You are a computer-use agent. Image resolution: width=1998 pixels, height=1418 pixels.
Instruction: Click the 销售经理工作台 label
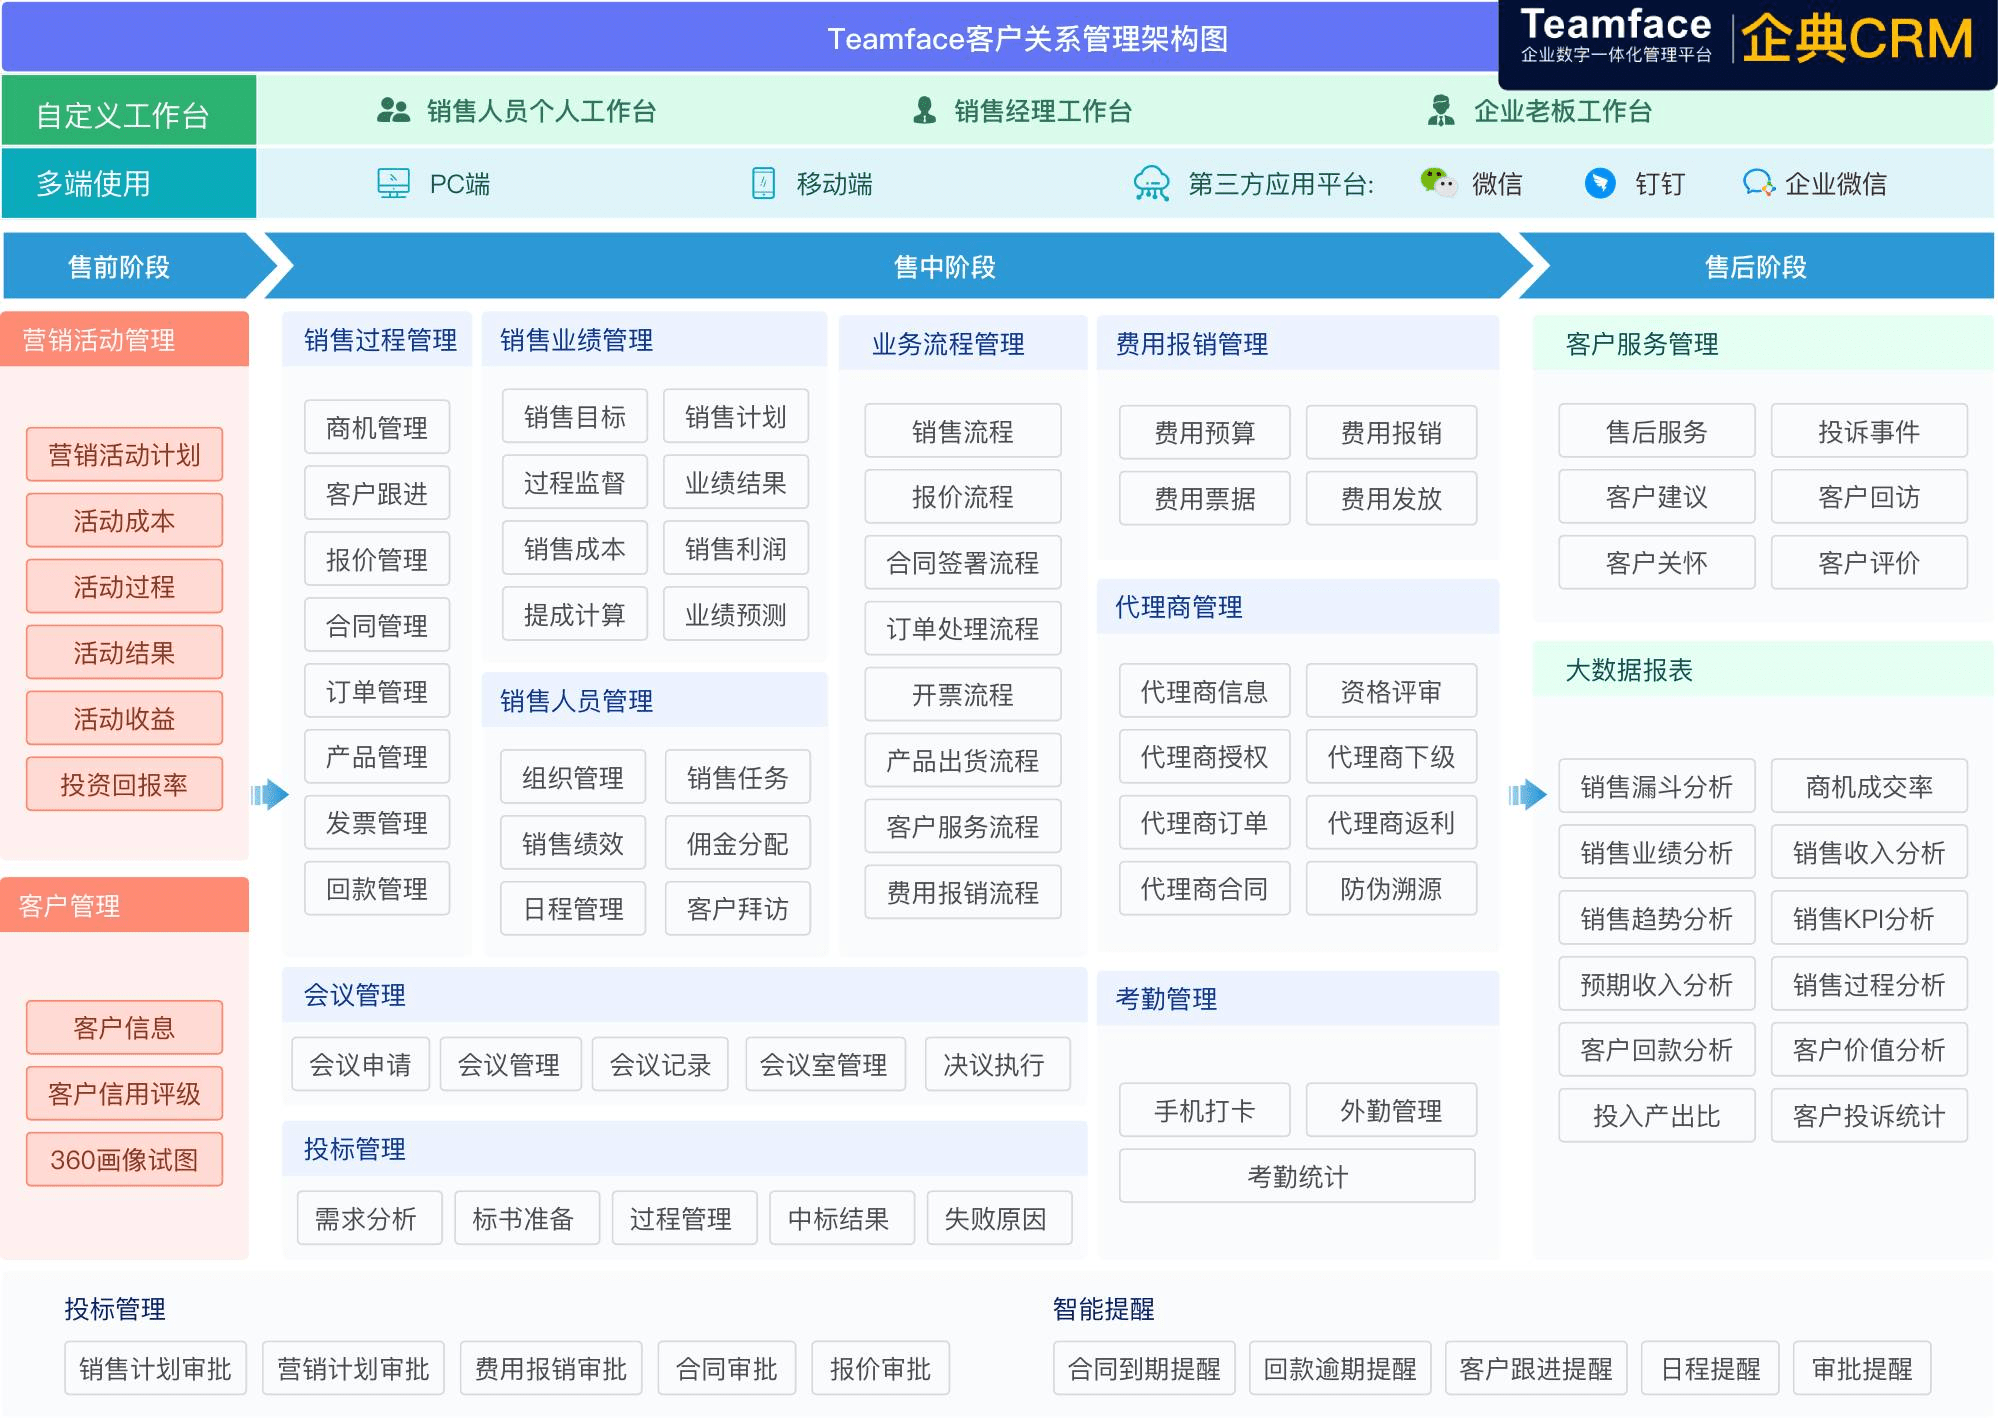coord(1043,111)
